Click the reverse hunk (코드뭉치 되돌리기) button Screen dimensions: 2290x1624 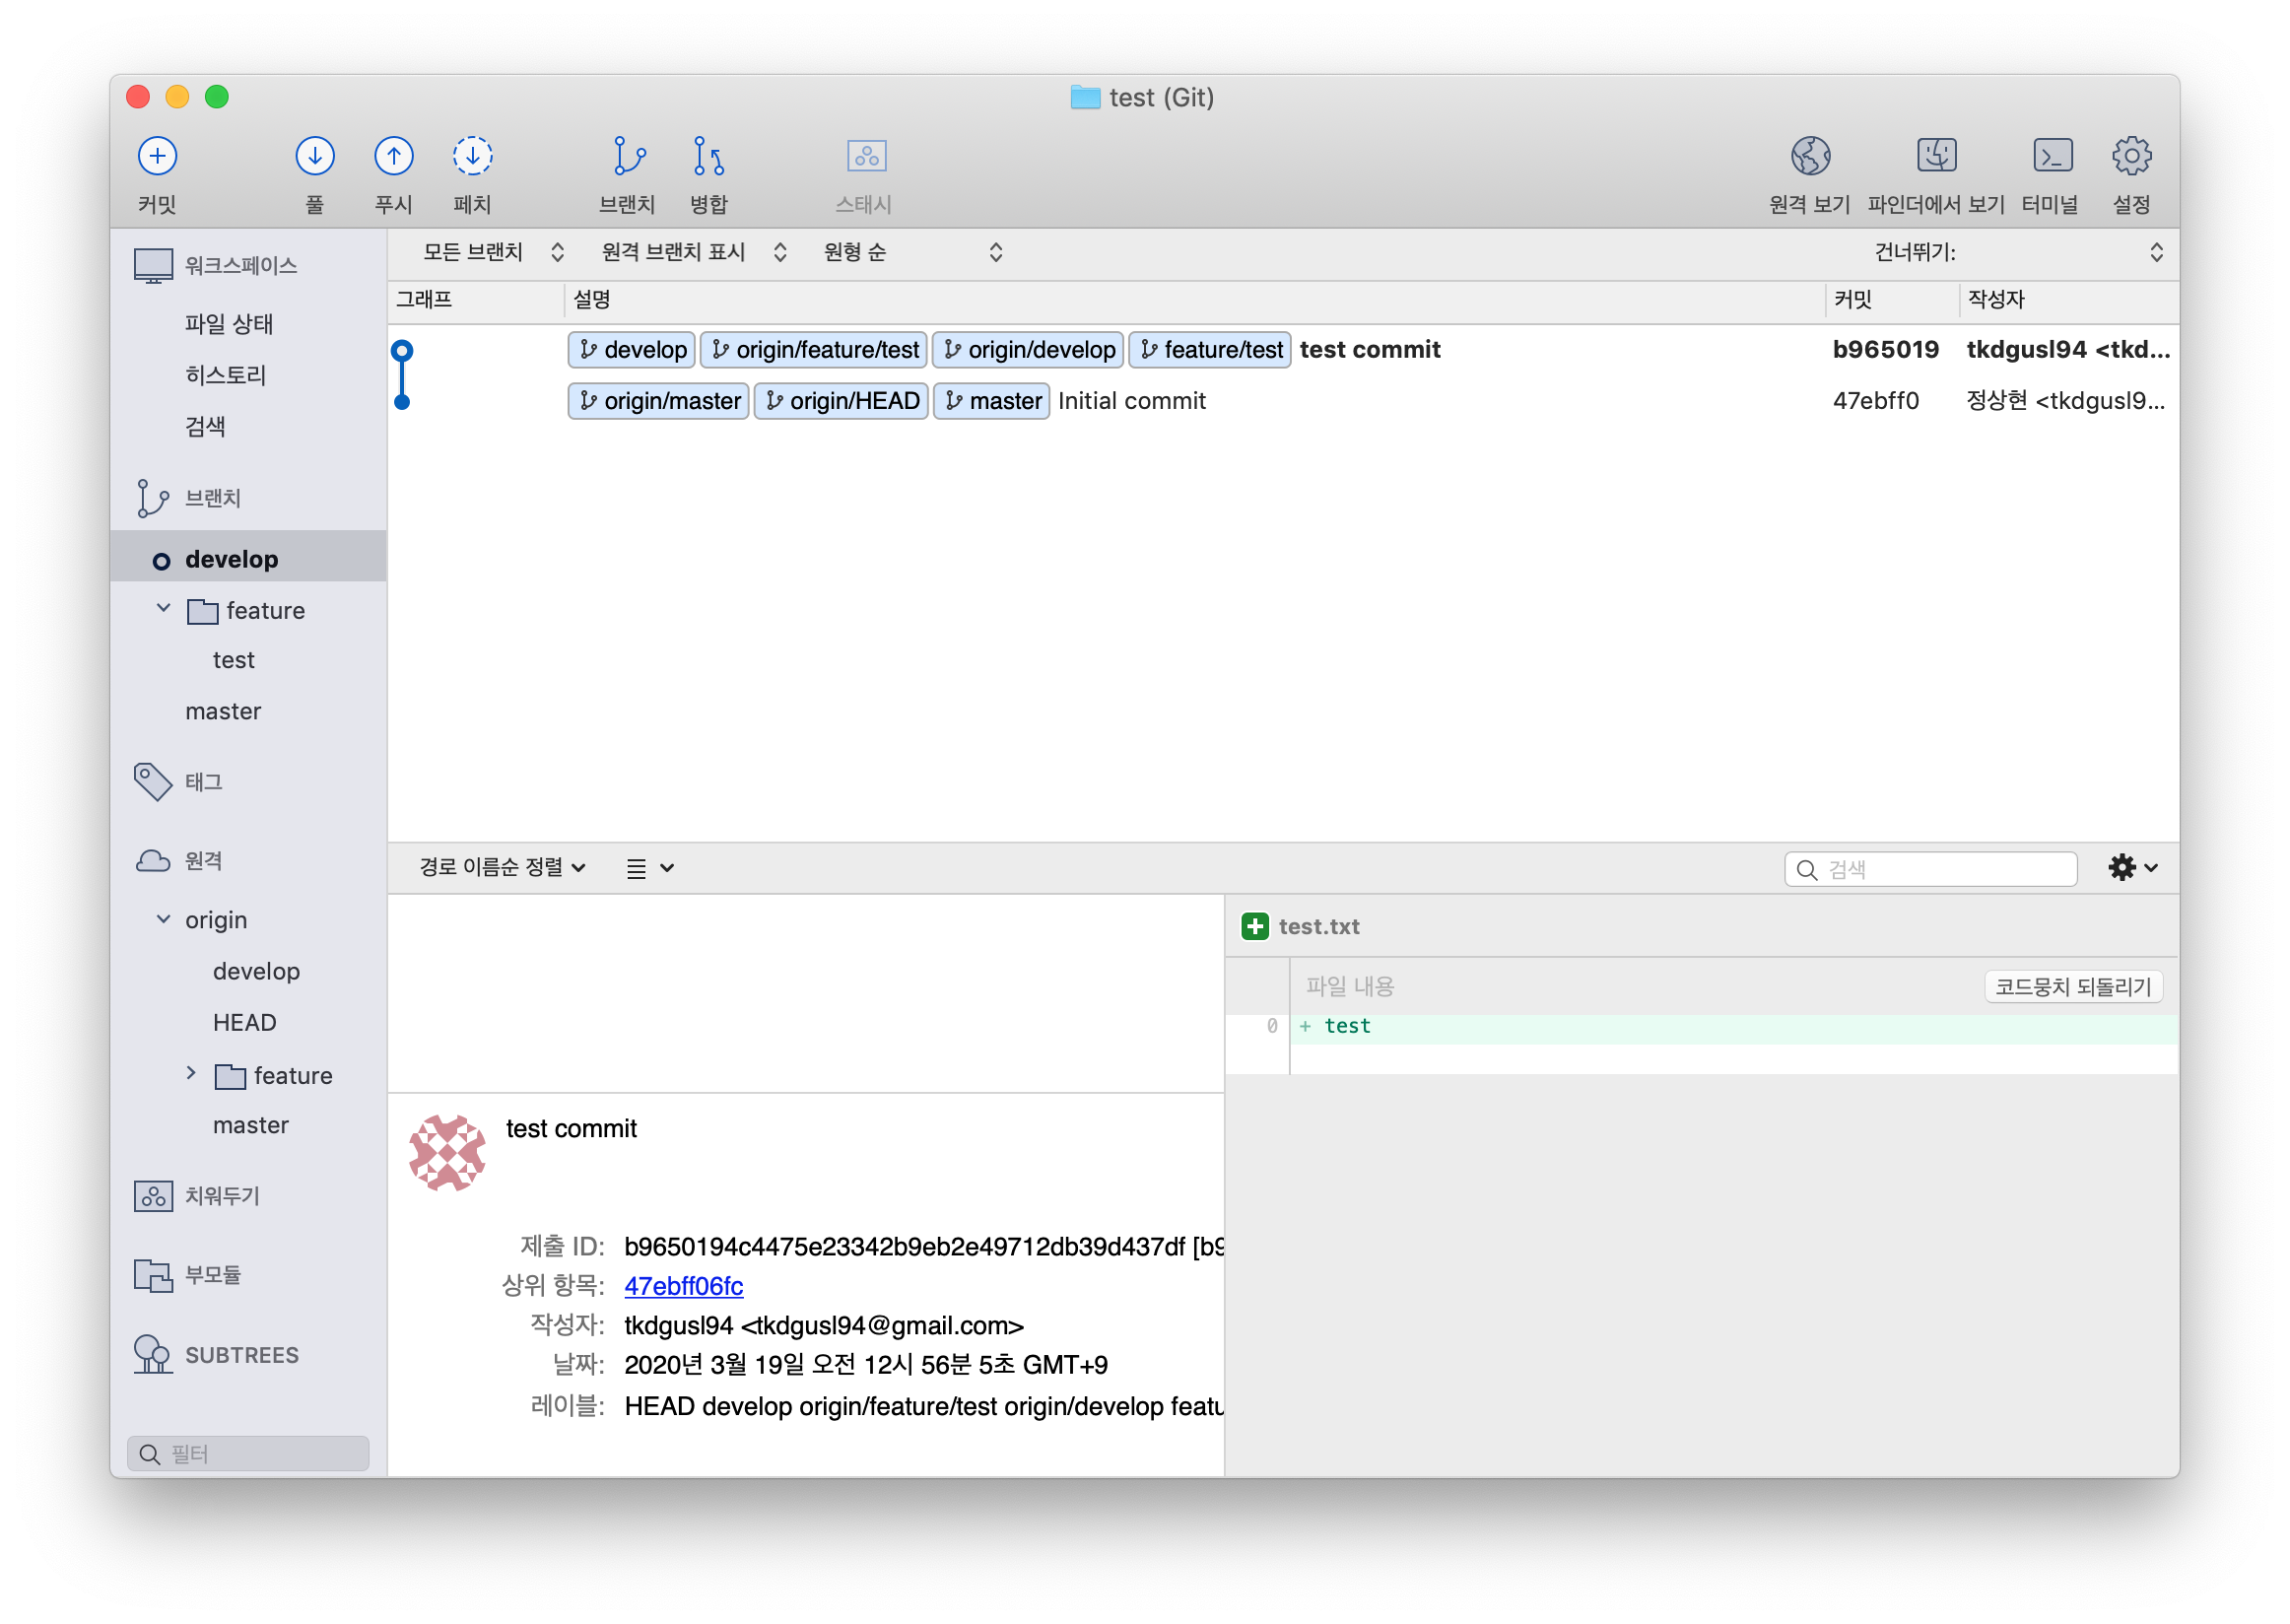click(2072, 987)
